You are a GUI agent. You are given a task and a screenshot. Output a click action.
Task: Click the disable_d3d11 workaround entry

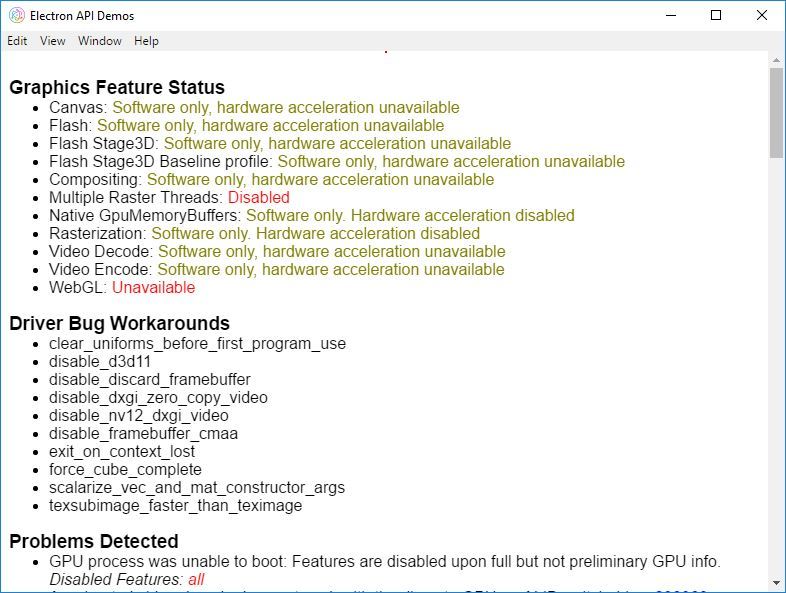(100, 362)
